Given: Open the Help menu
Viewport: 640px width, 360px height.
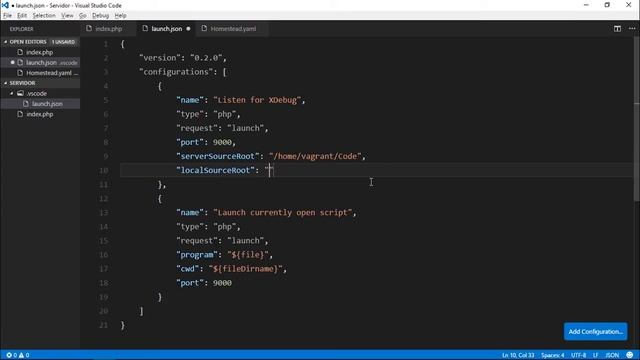Looking at the screenshot, I should pos(120,16).
